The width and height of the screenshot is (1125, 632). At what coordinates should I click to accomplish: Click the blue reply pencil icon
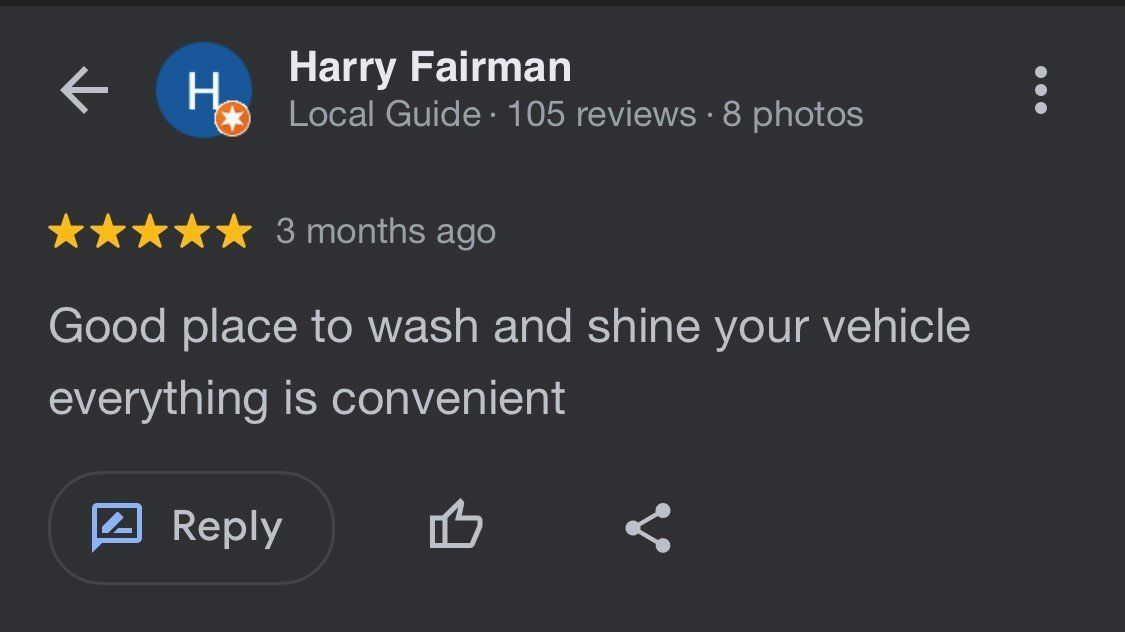point(117,526)
